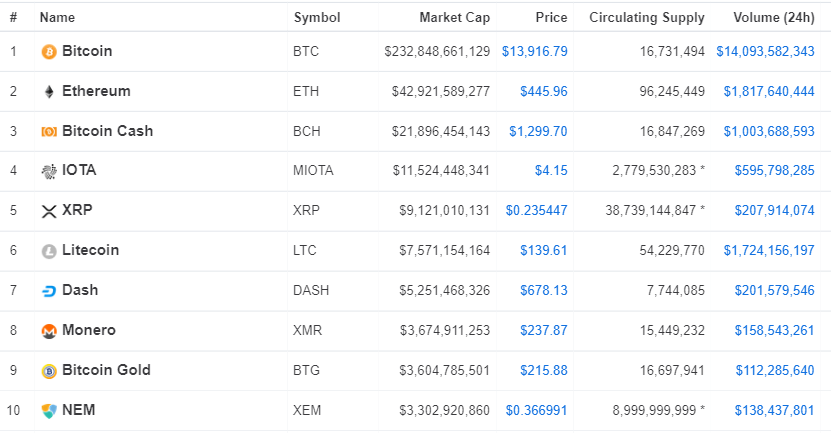The height and width of the screenshot is (433, 831).
Task: Open the Ethereum price link $445.96
Action: point(543,91)
